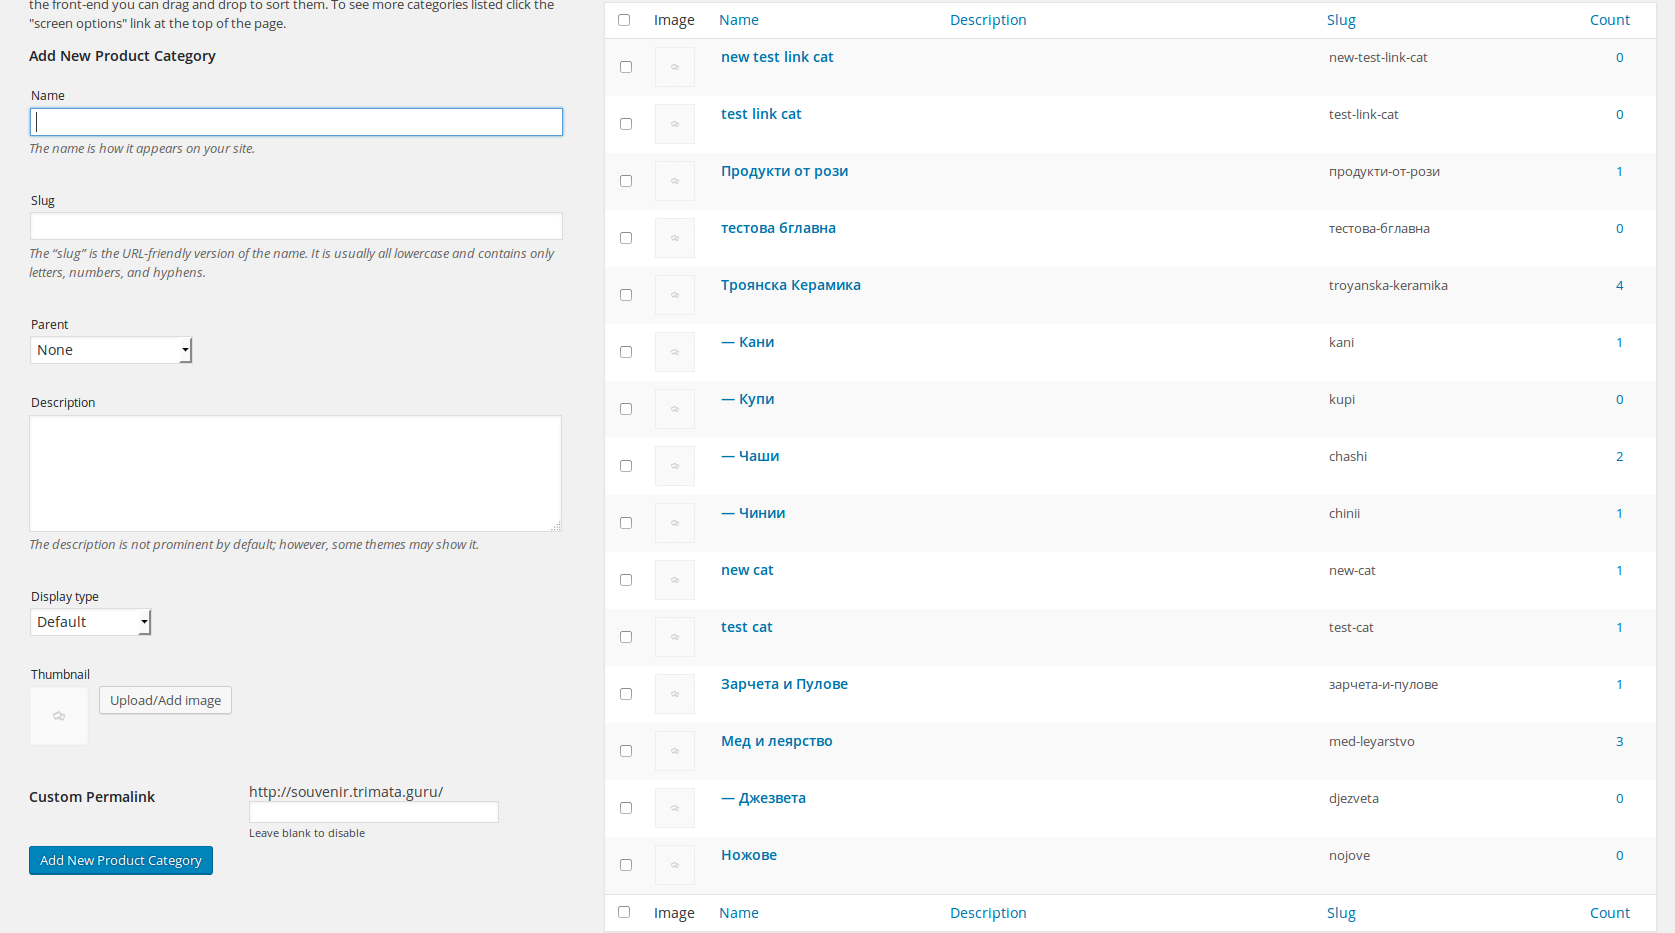Click count 4 for Троянска Керамика

coord(1620,285)
